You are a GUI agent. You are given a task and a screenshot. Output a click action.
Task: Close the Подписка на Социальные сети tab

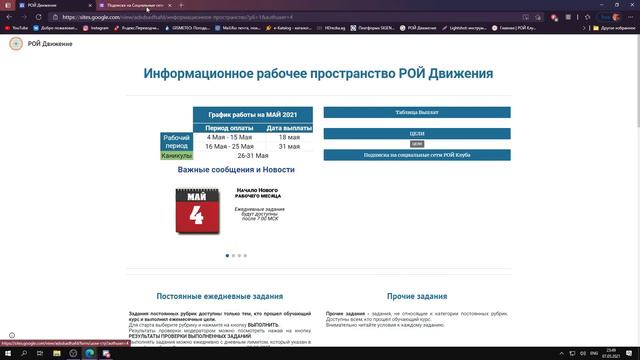pyautogui.click(x=170, y=5)
